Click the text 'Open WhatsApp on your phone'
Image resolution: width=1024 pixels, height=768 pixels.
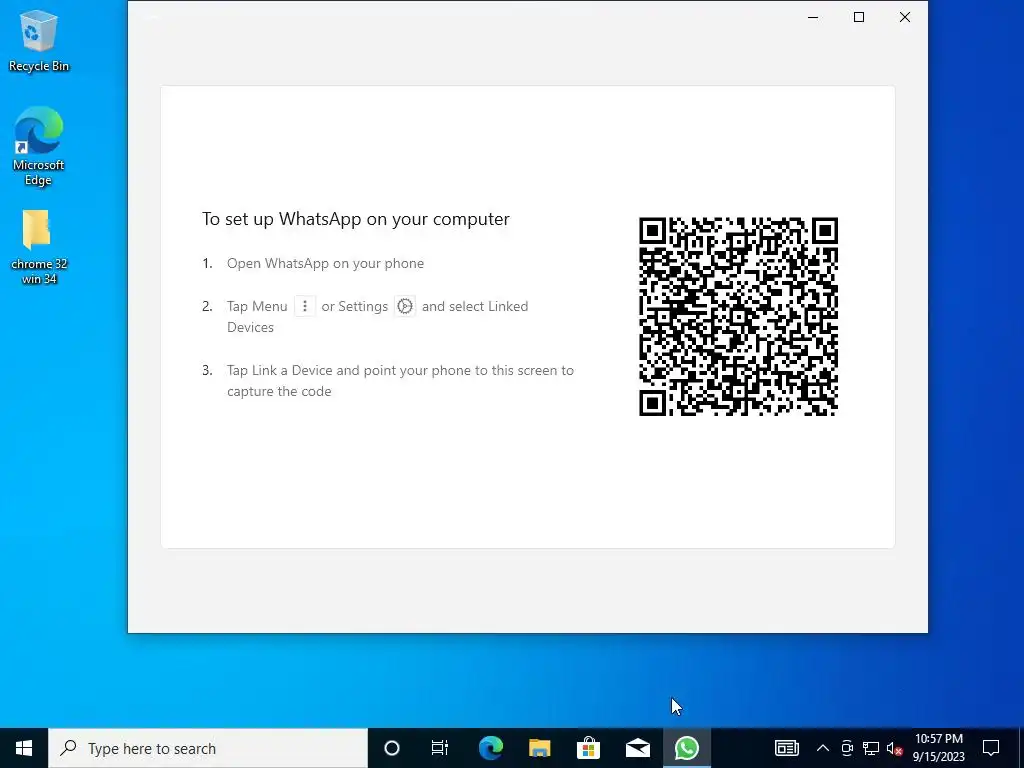pyautogui.click(x=325, y=263)
